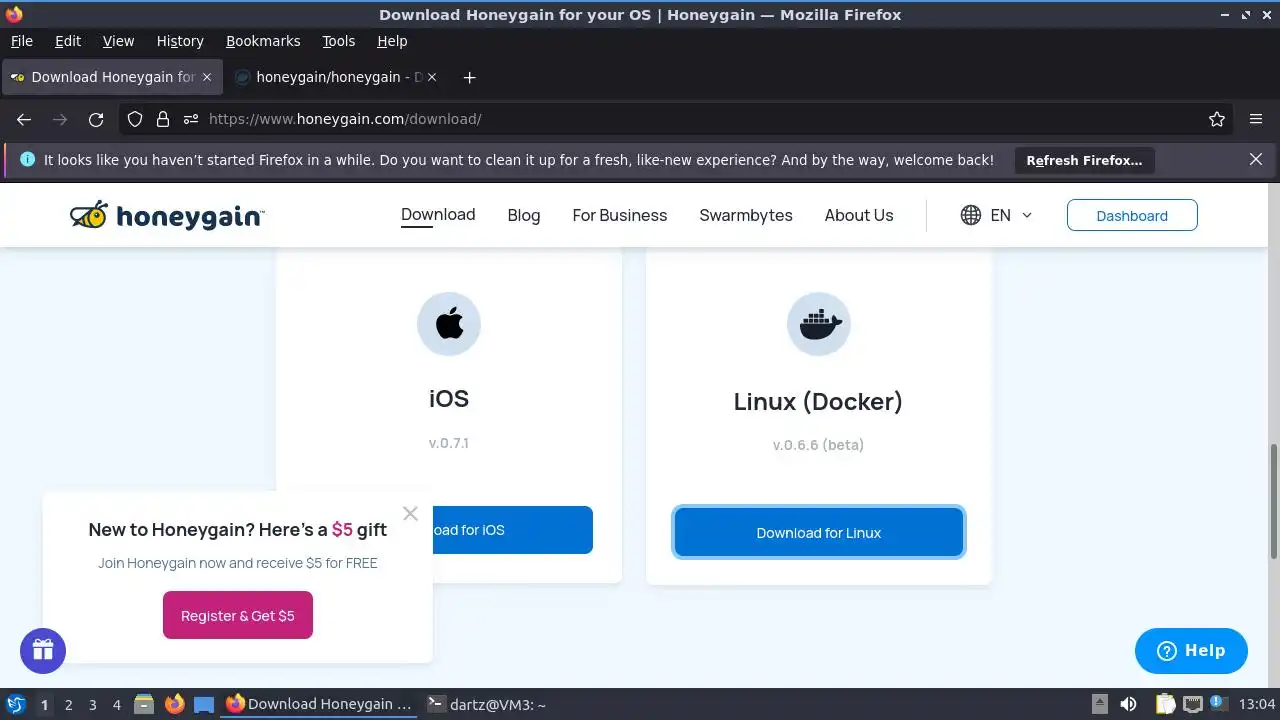Click the Docker whale logo icon
The image size is (1280, 720).
coord(819,324)
